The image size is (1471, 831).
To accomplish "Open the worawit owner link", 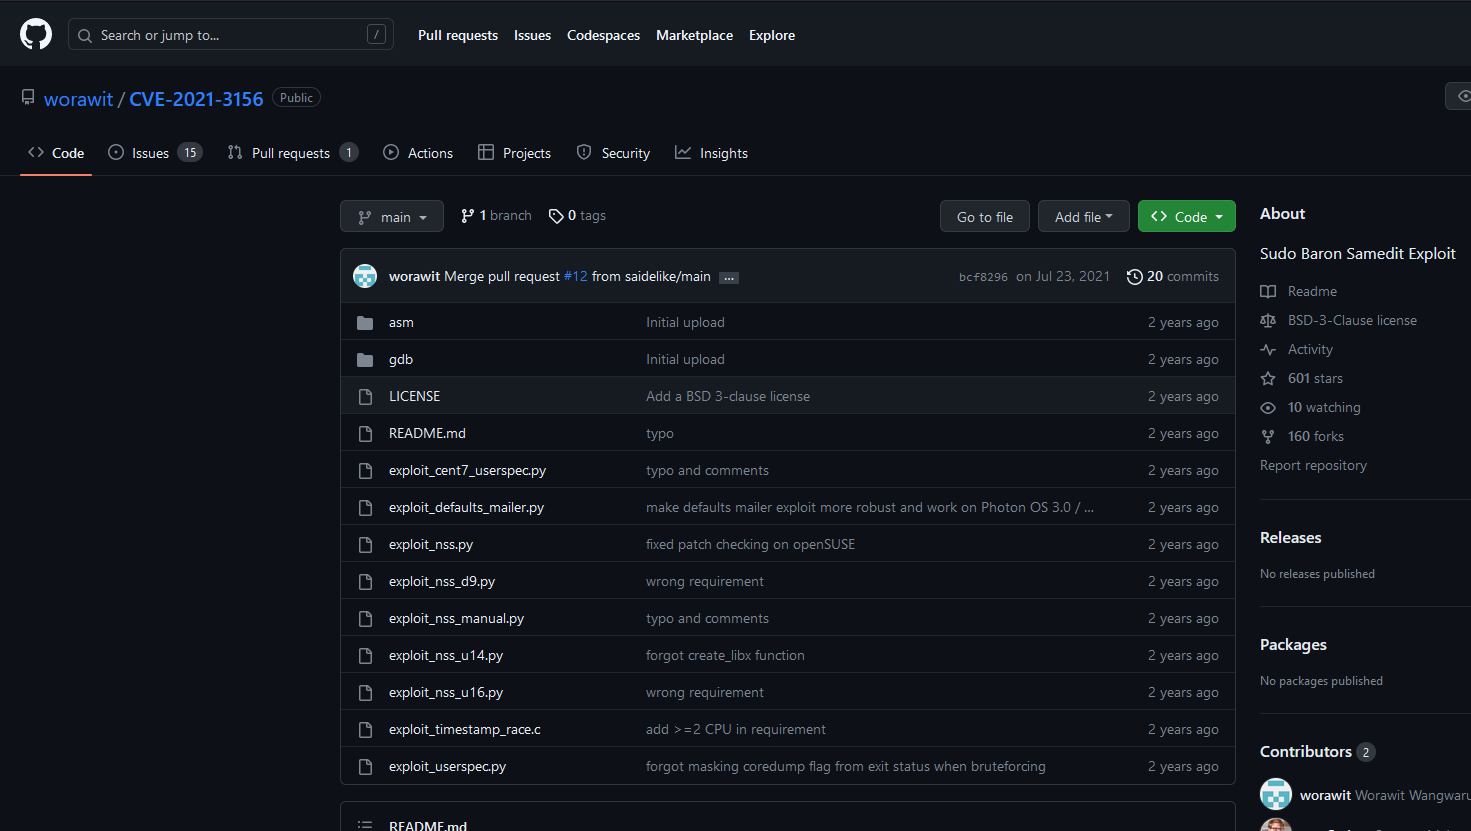I will [x=78, y=99].
